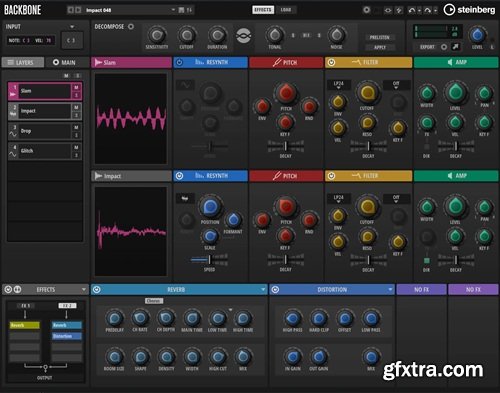Open Impact layer LP24 filter type dropdown
The height and width of the screenshot is (393, 500).
[339, 199]
